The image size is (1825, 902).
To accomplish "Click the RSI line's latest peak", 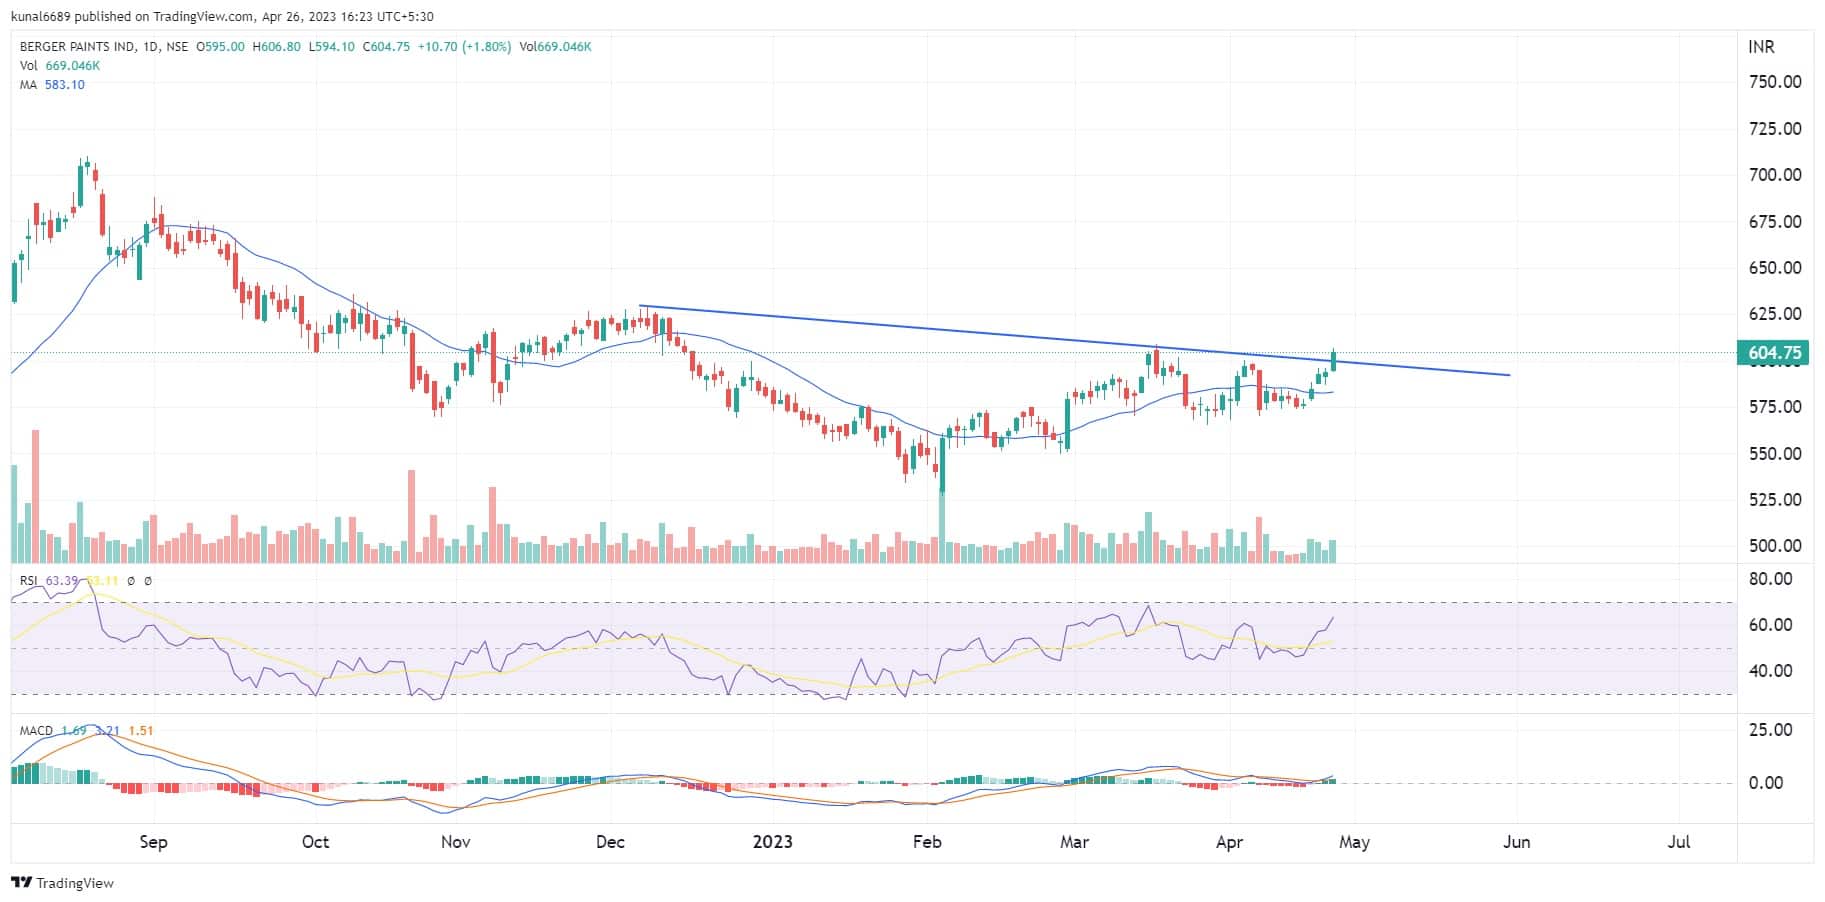I will point(1333,618).
